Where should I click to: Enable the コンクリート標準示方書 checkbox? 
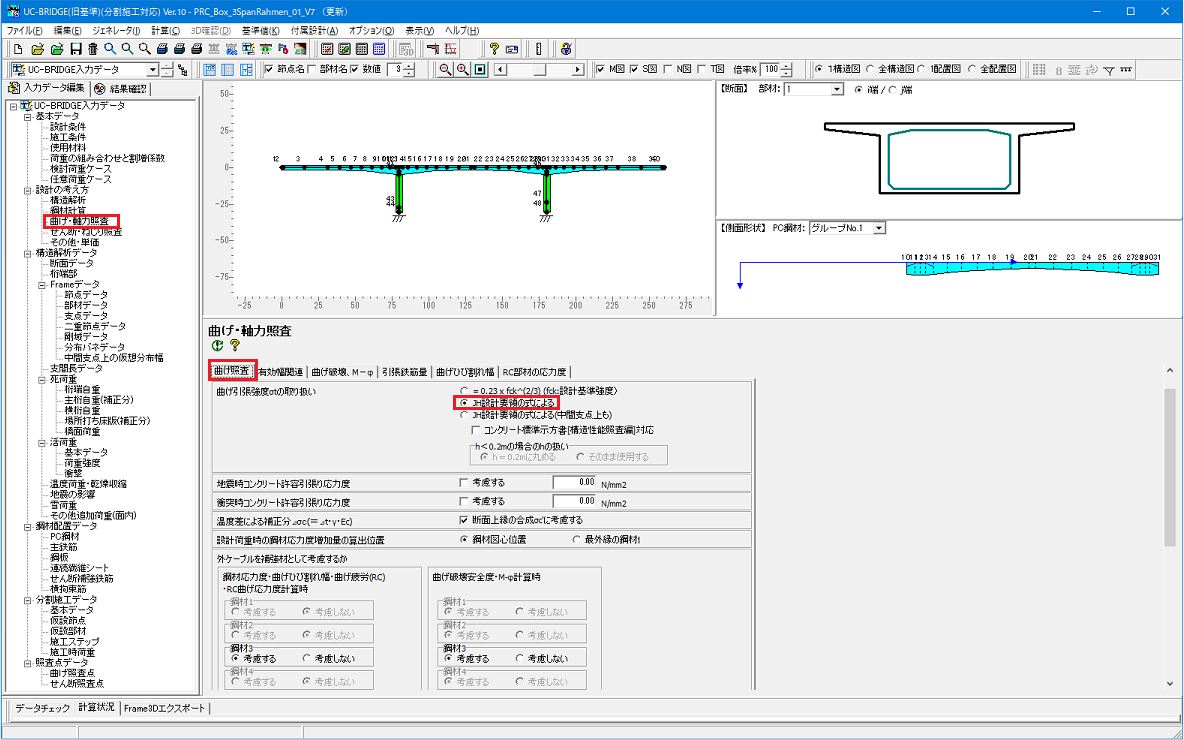click(476, 430)
